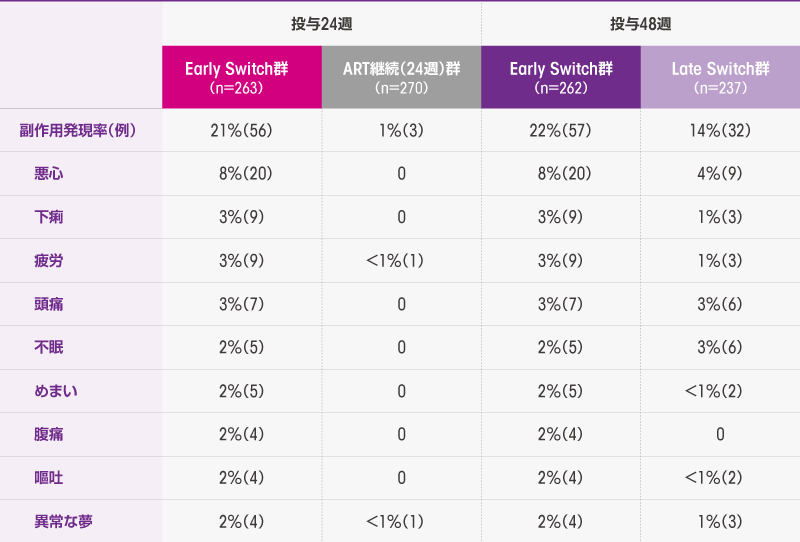Click the 腹痛 row label
Image resolution: width=800 pixels, height=542 pixels.
coord(48,434)
